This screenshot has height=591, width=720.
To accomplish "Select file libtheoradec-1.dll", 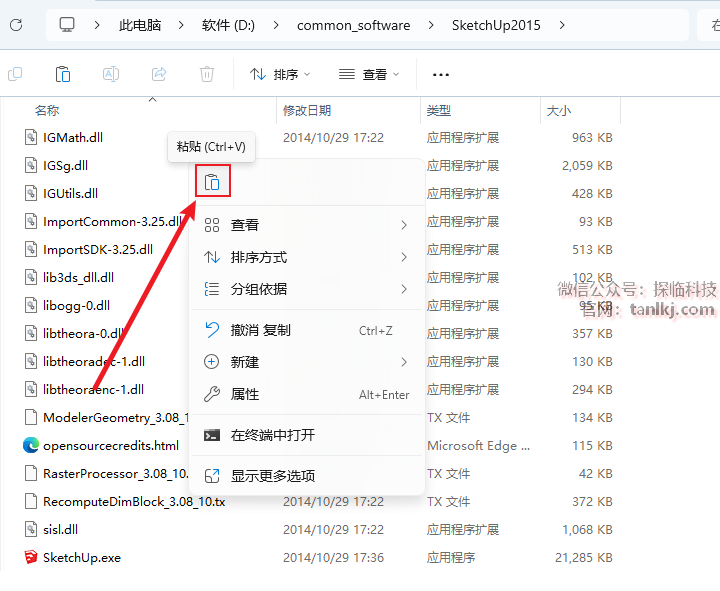I will pyautogui.click(x=94, y=361).
